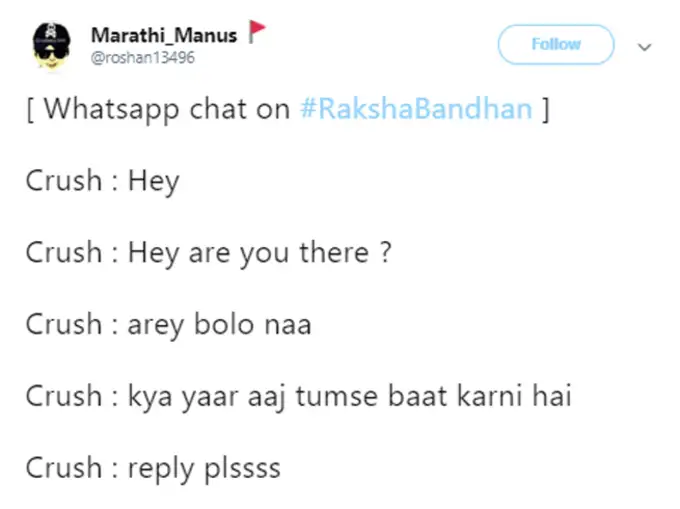Open the tweet options chevron dropdown
680x509 pixels.
coord(644,46)
